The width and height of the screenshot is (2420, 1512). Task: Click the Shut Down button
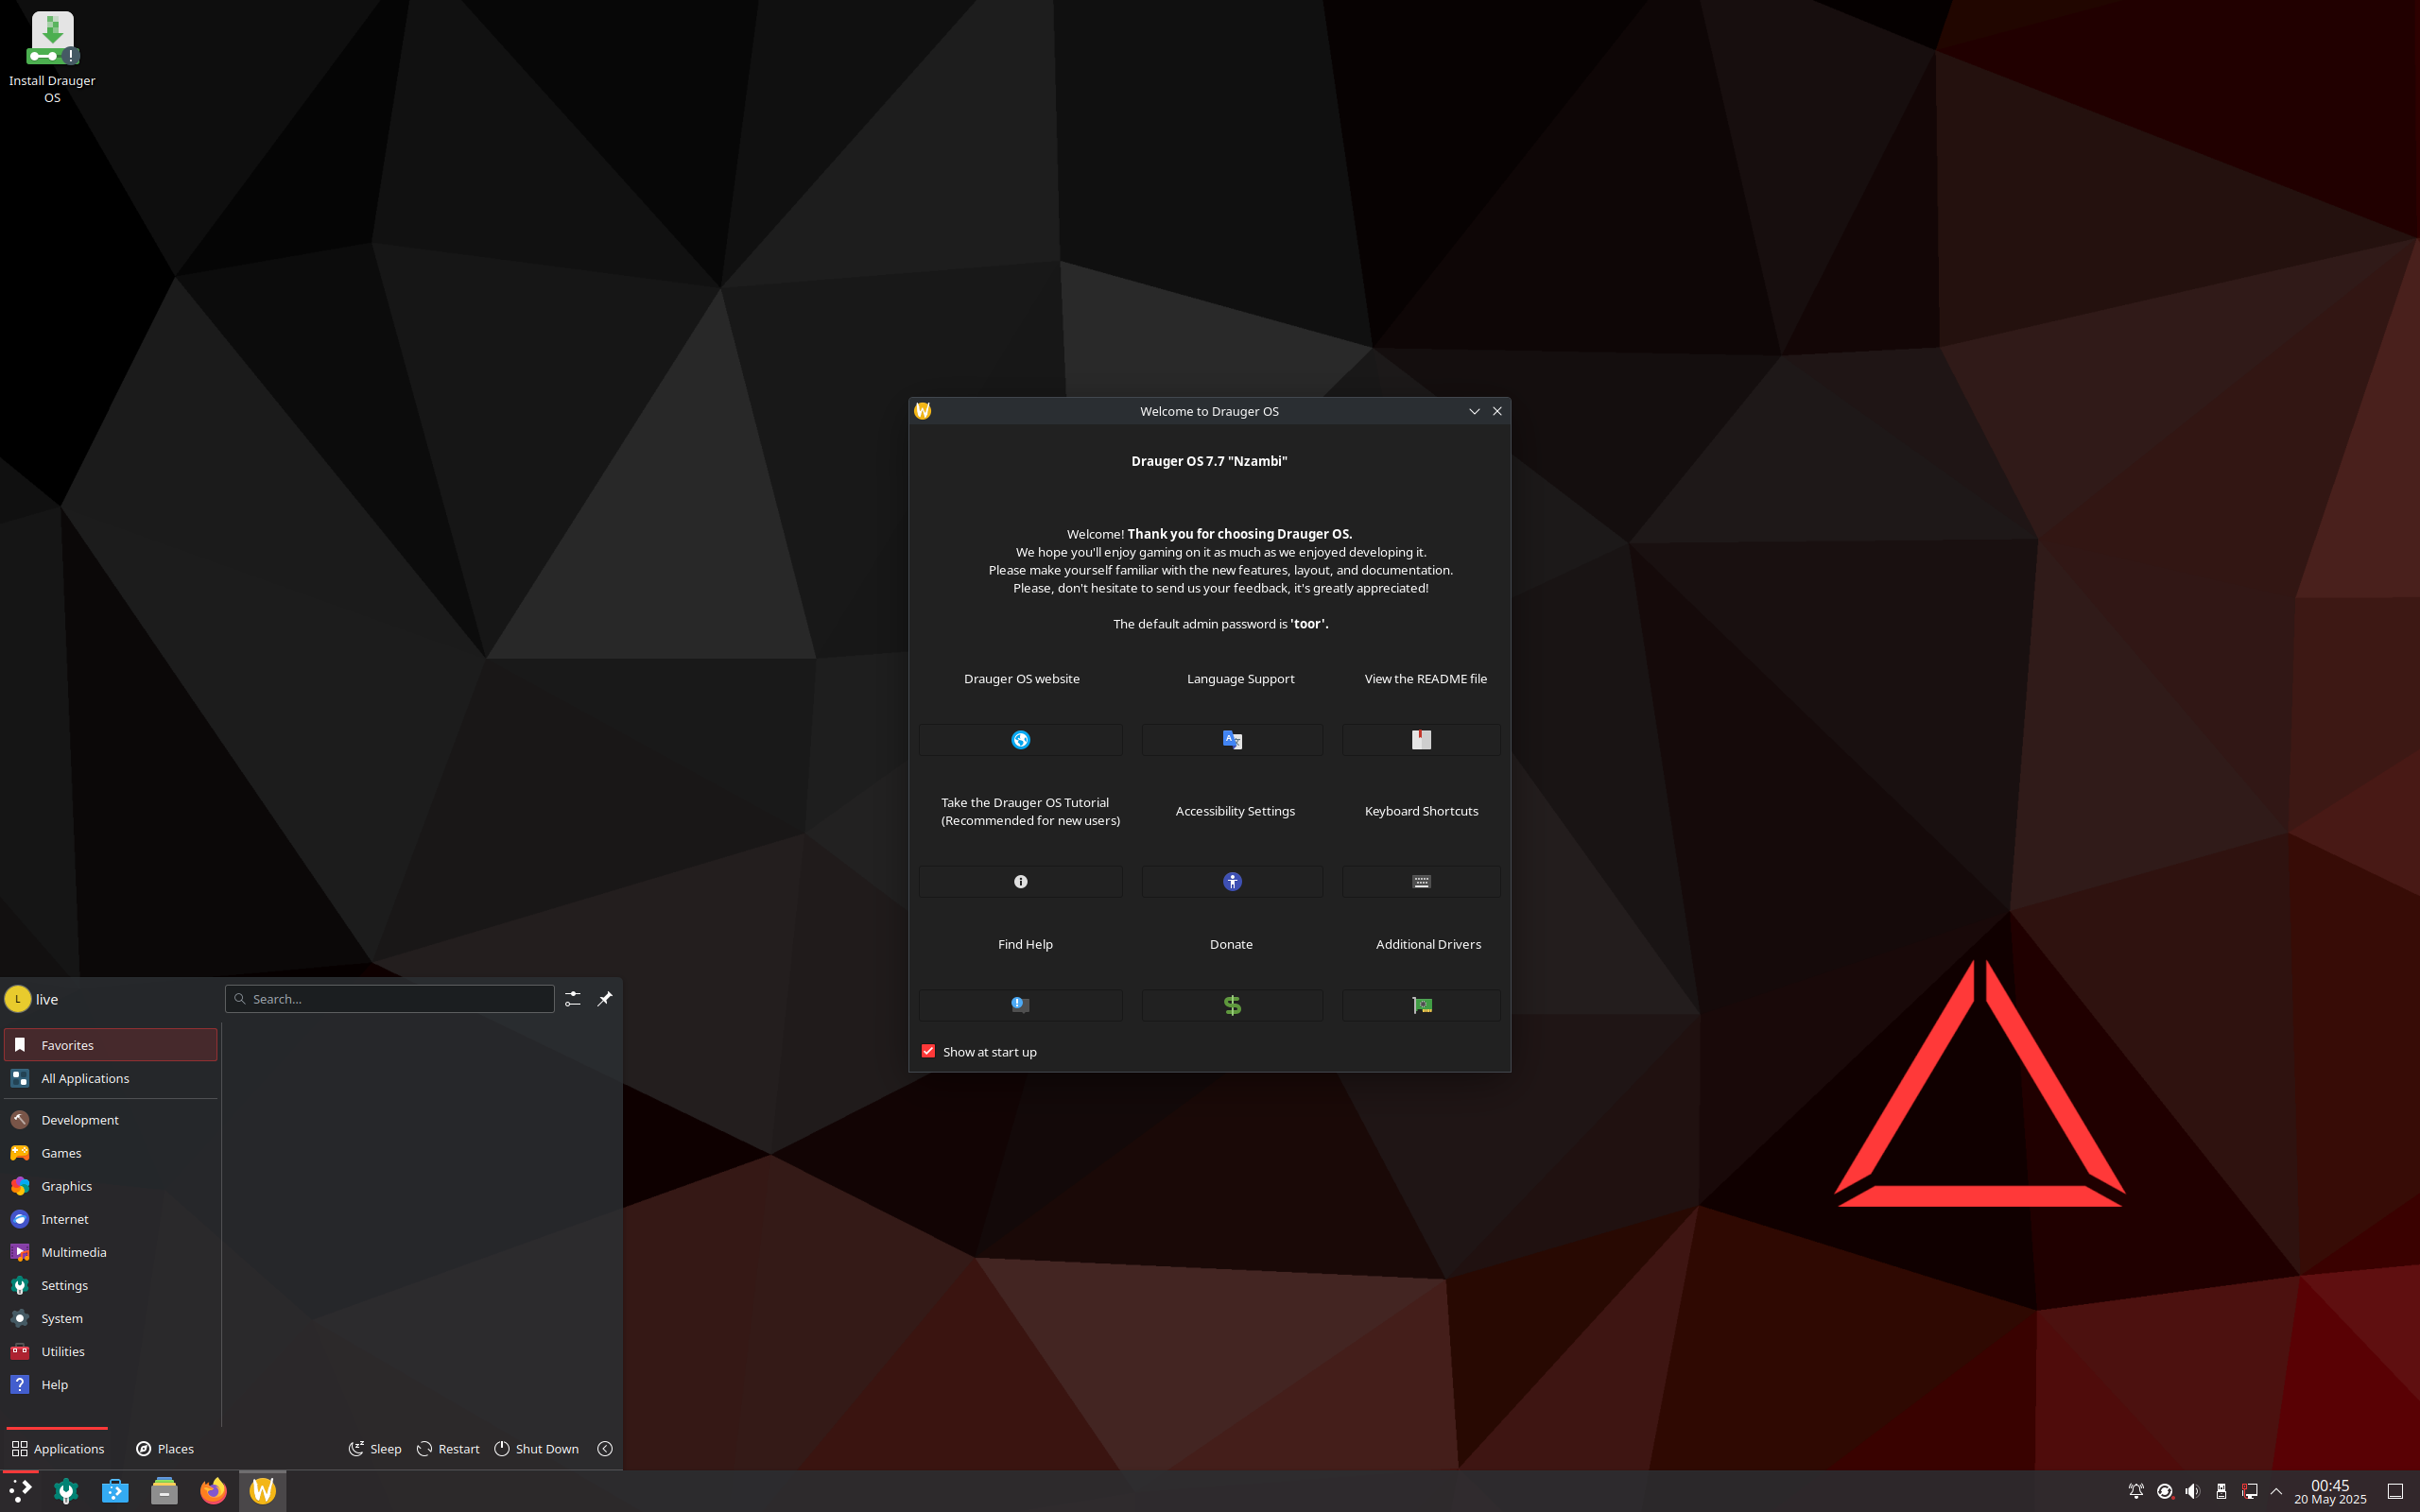pos(537,1449)
